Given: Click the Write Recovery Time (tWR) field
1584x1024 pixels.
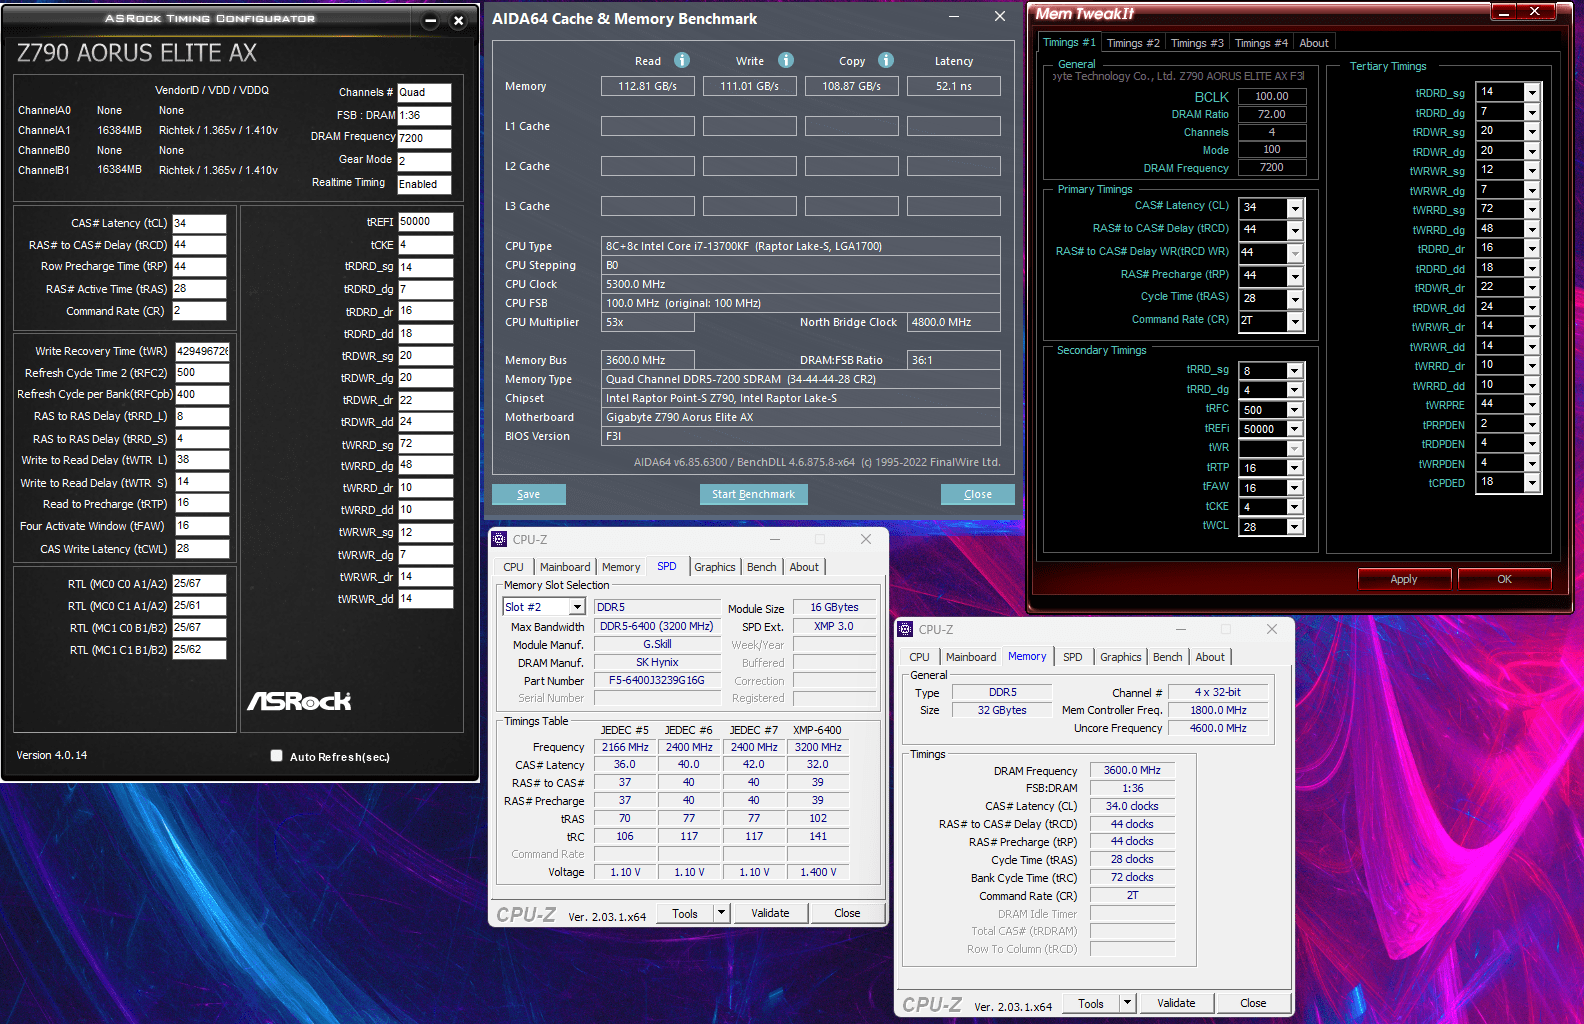Looking at the screenshot, I should (202, 351).
